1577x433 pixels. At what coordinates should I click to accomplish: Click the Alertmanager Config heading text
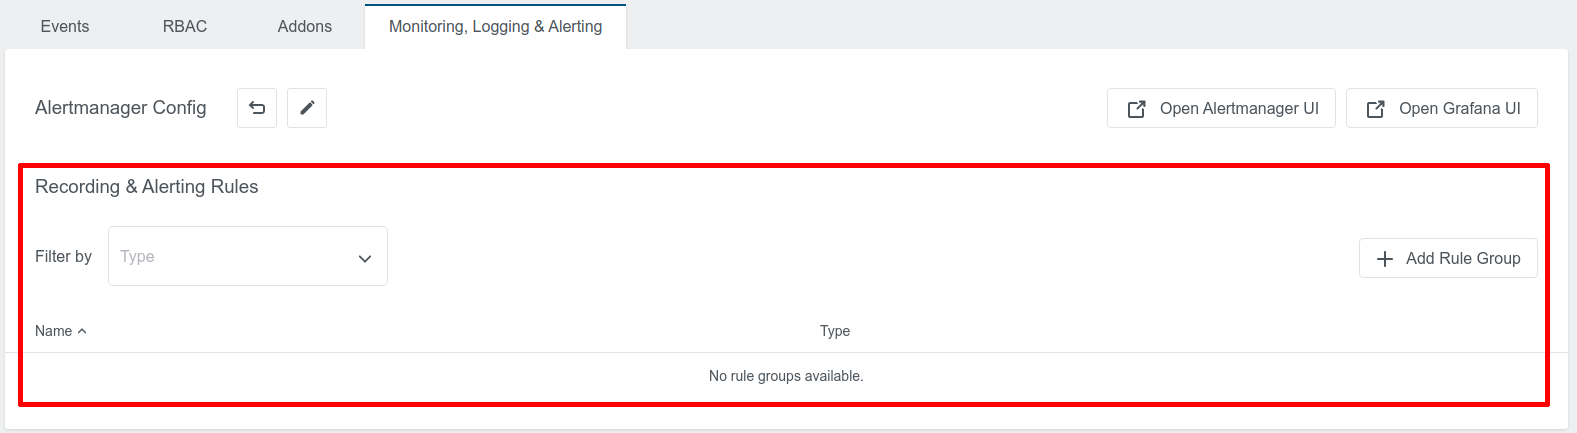121,108
